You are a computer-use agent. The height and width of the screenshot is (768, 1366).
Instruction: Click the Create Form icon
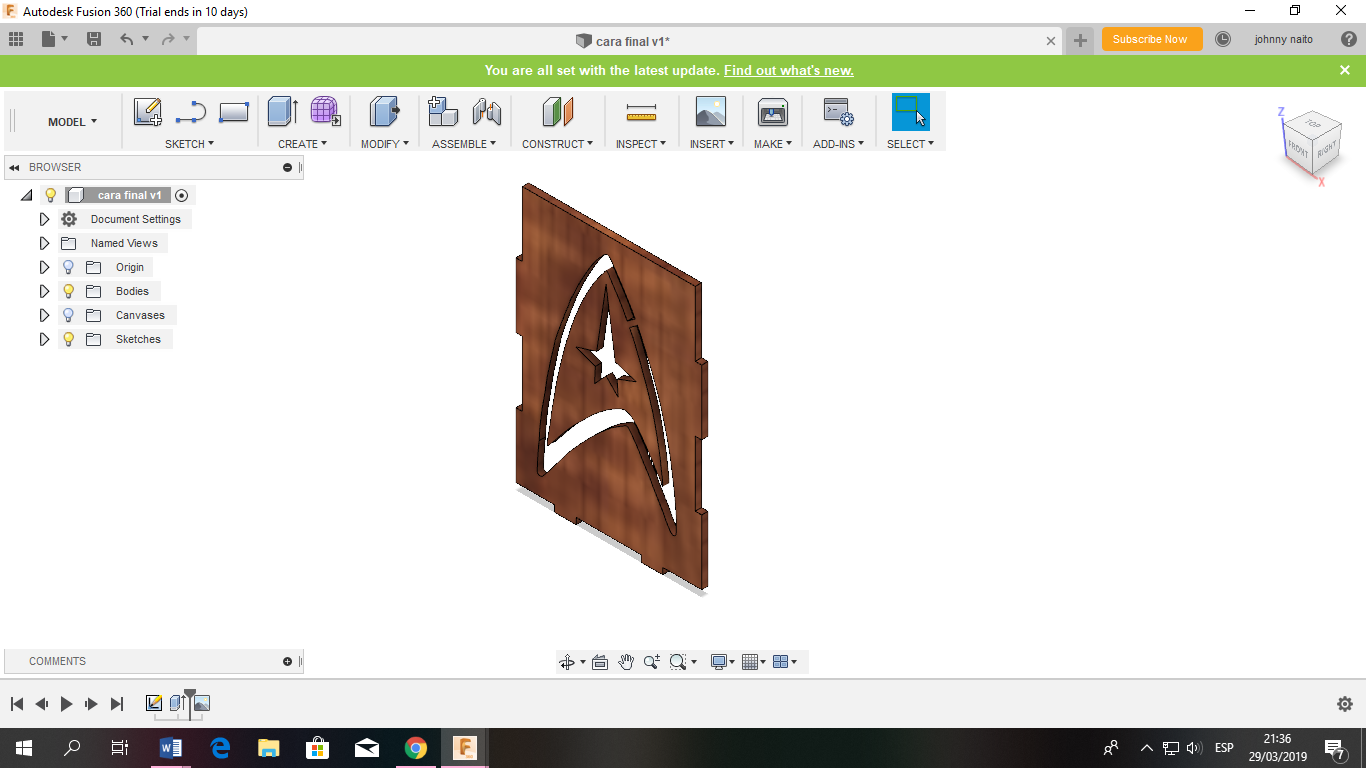tap(325, 111)
